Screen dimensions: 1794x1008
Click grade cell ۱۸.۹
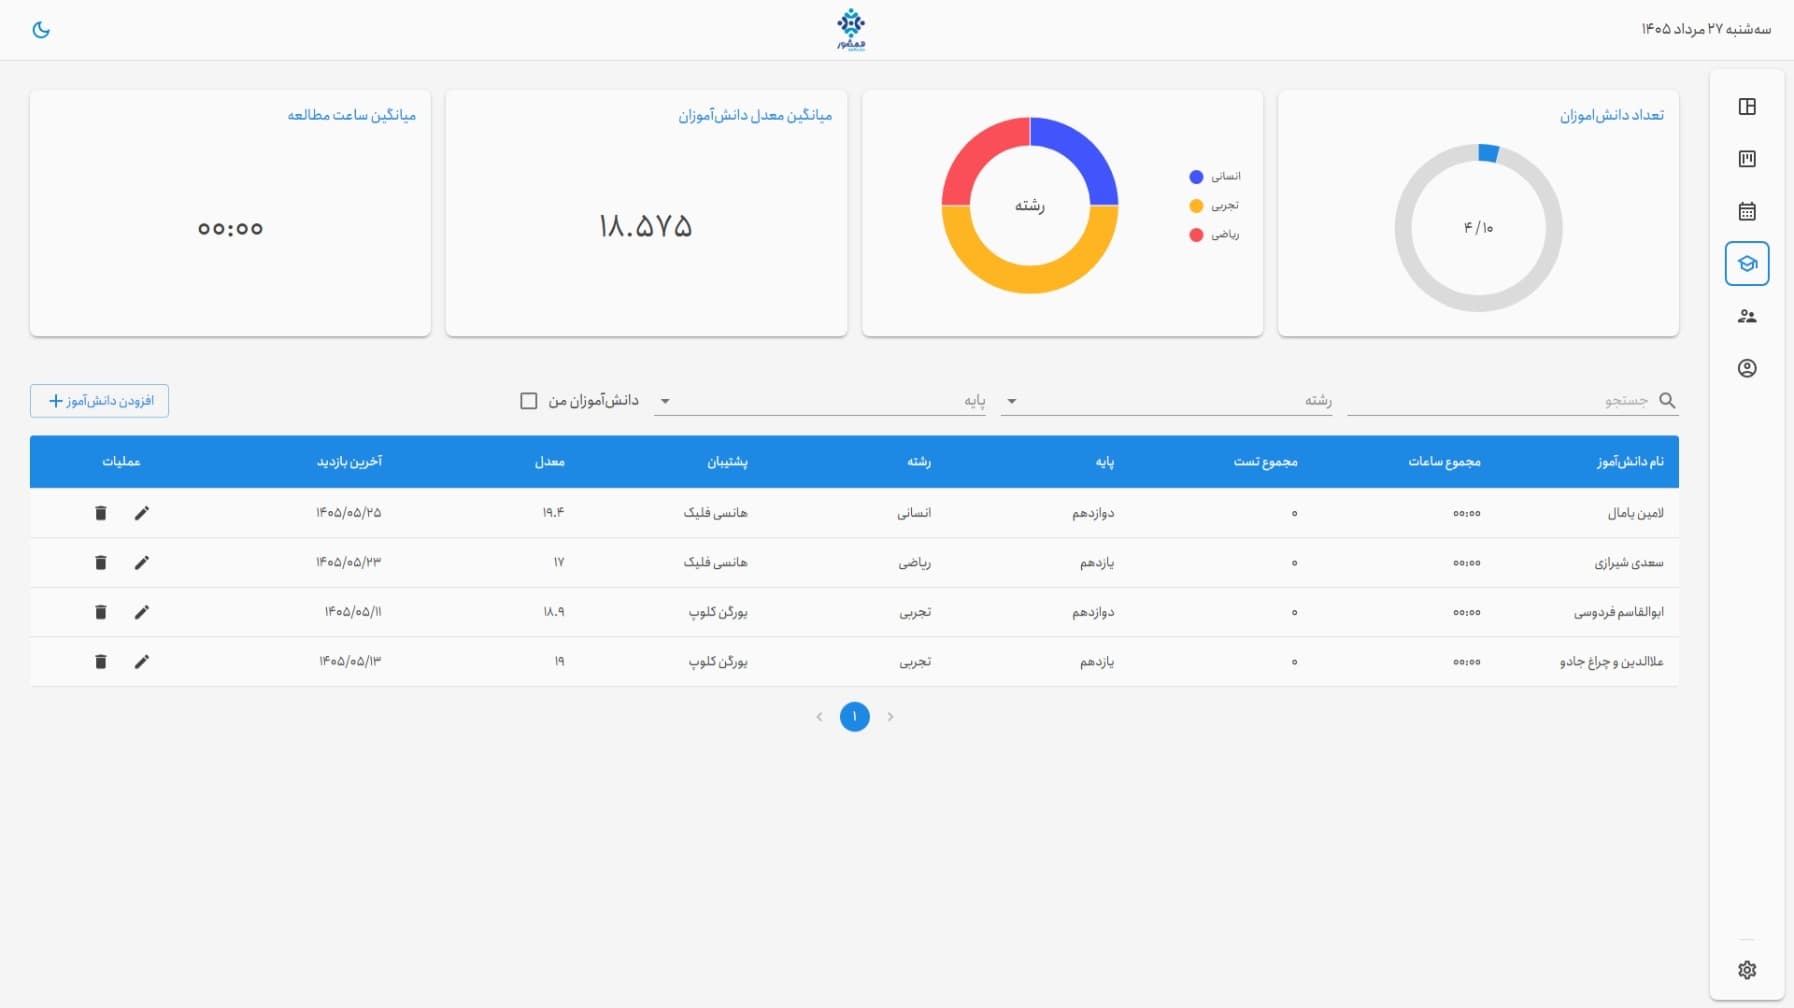tap(553, 612)
